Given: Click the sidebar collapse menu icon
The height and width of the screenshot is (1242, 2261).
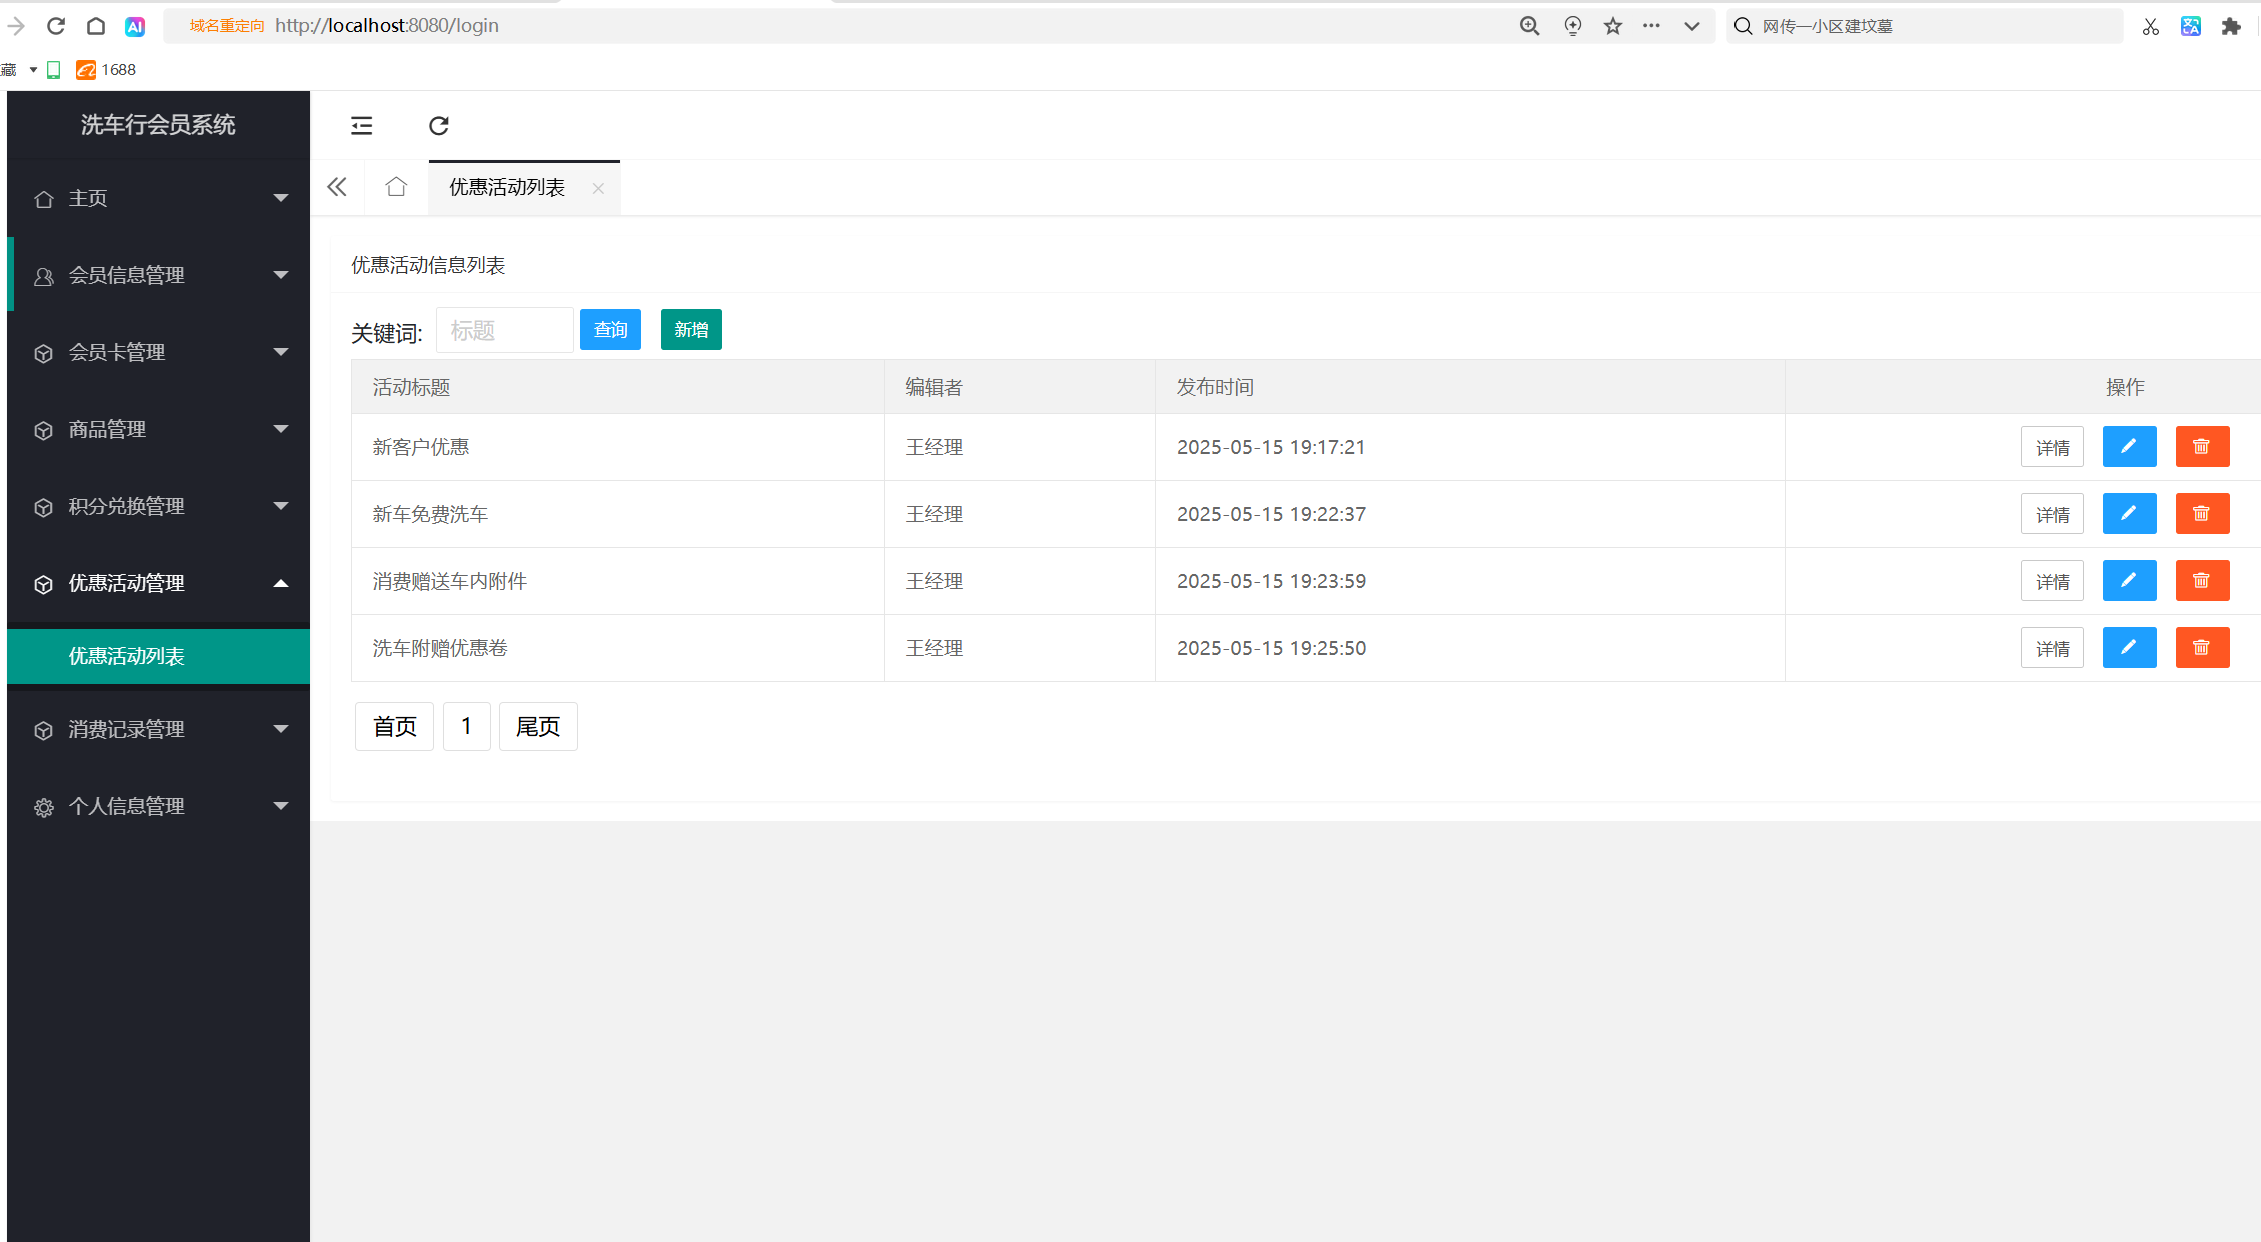Looking at the screenshot, I should [362, 125].
